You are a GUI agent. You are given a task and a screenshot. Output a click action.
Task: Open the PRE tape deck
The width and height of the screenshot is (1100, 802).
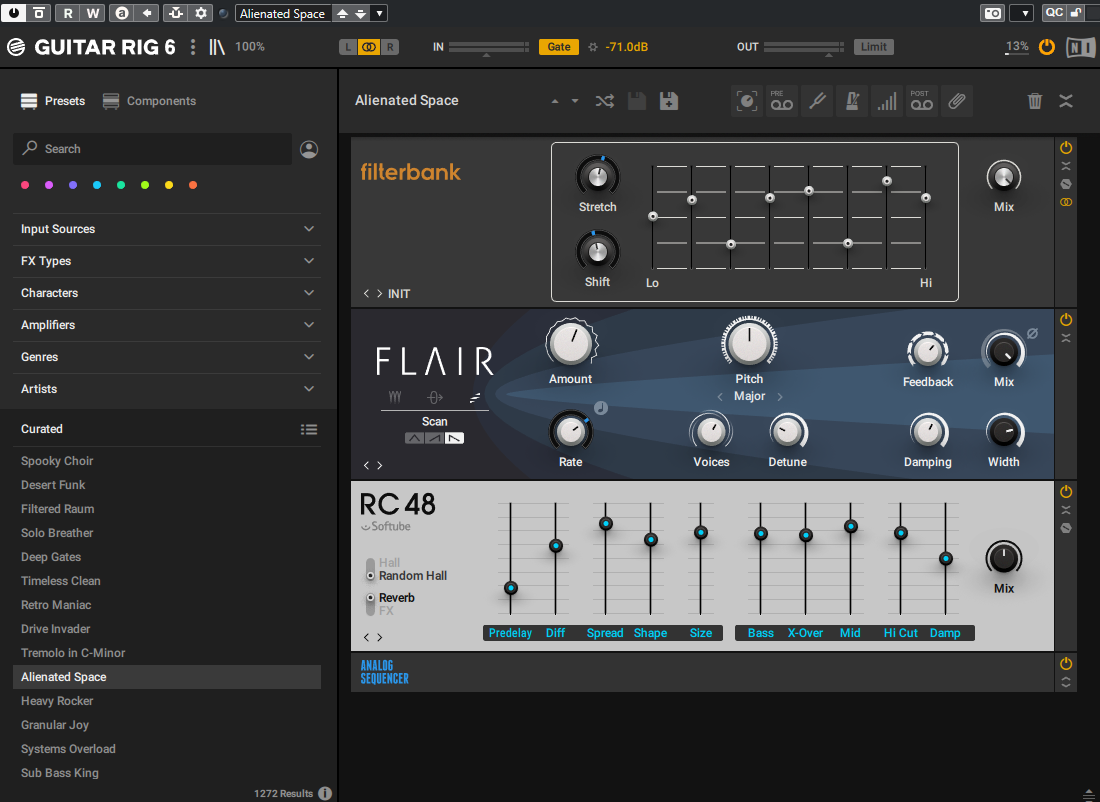(x=782, y=101)
